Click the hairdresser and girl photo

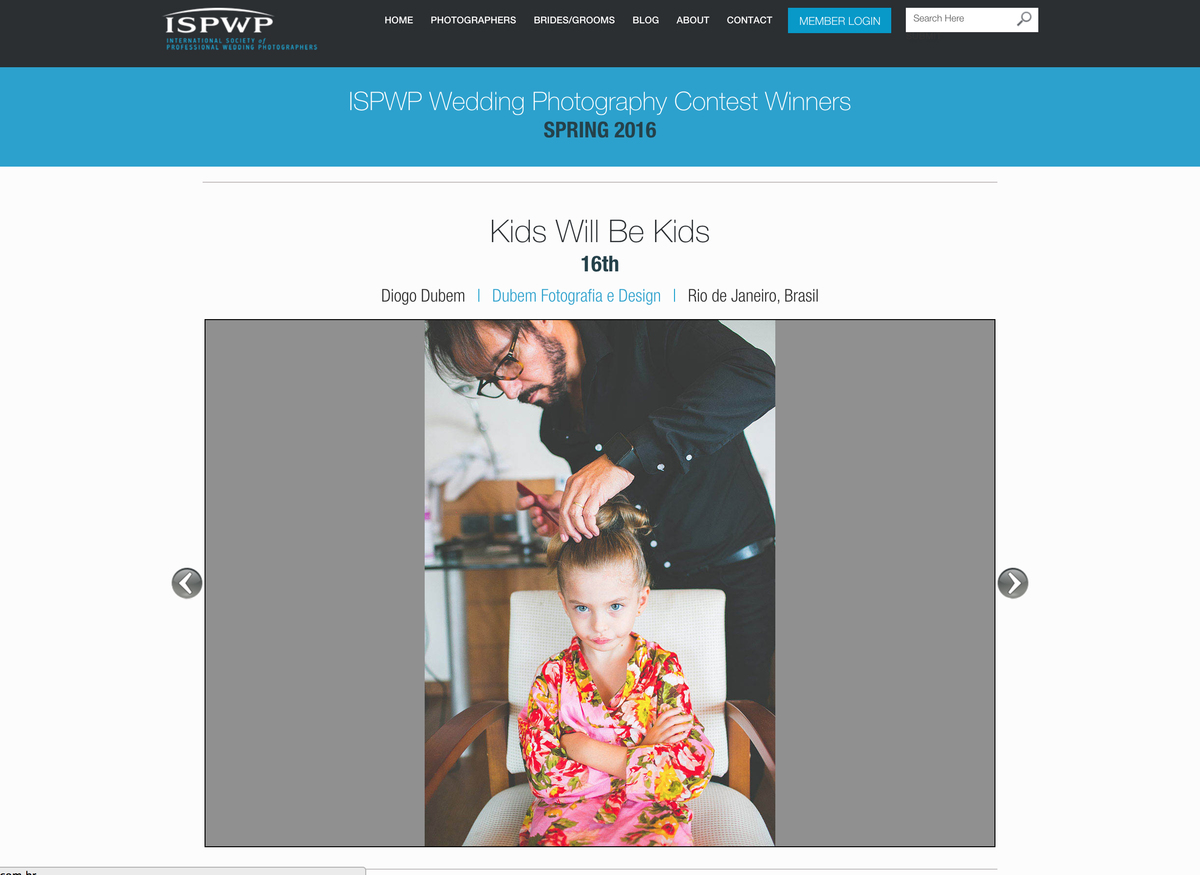point(600,583)
